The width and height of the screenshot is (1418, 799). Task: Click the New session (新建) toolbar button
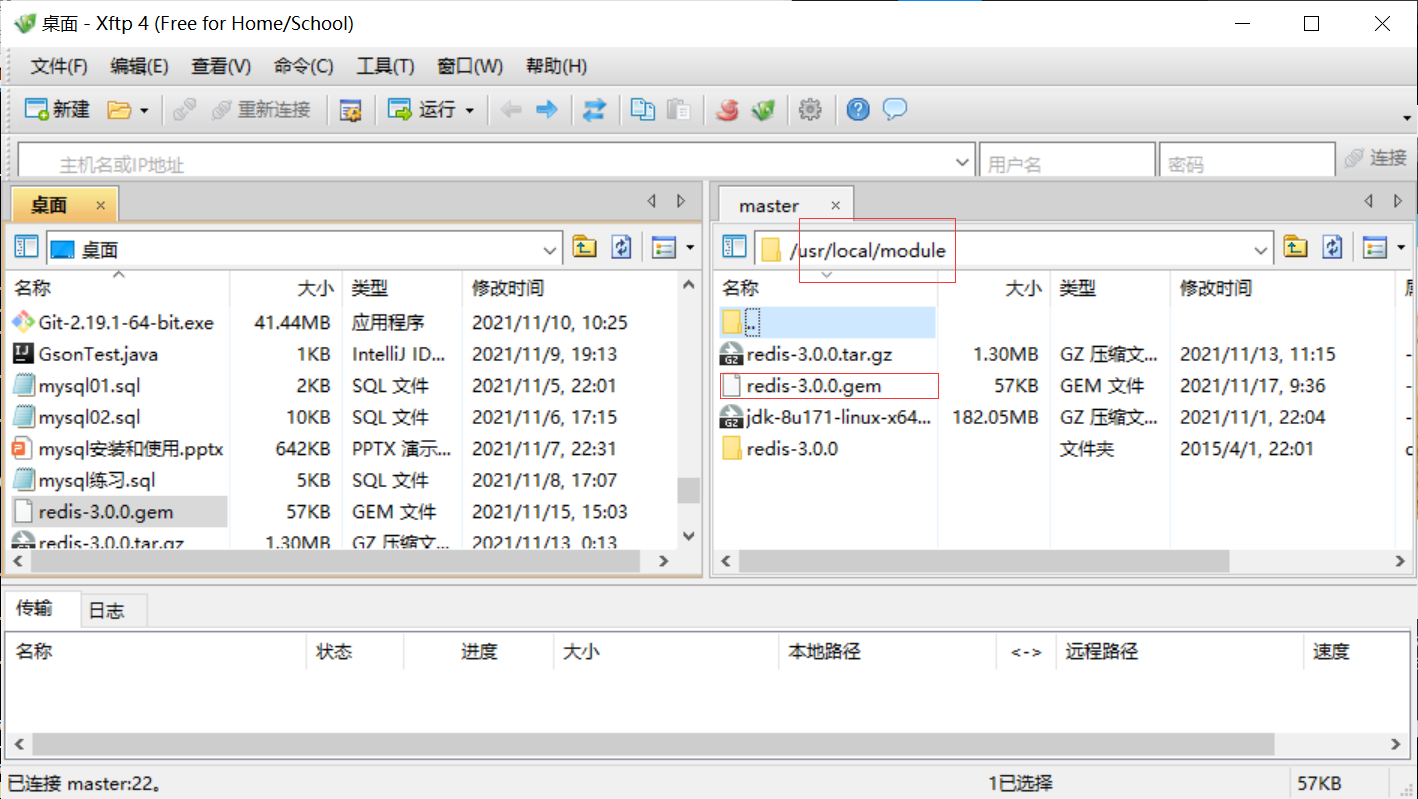click(x=58, y=110)
